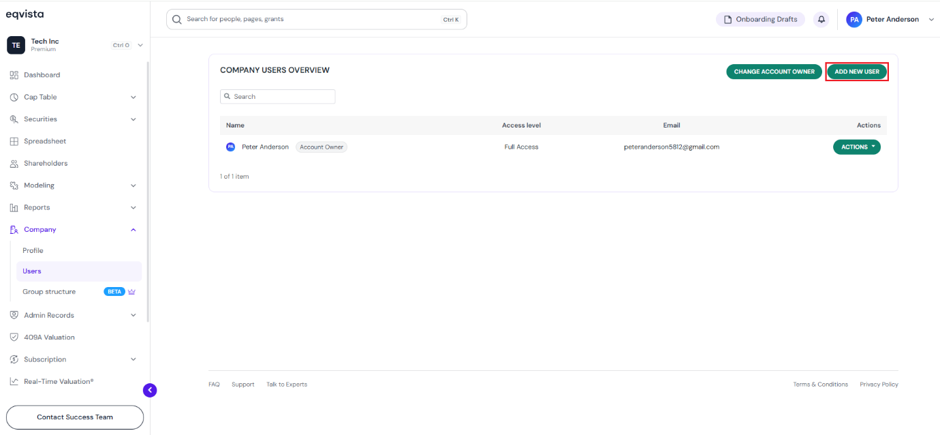This screenshot has width=940, height=435.
Task: Click Contact Success Team button
Action: click(x=75, y=418)
